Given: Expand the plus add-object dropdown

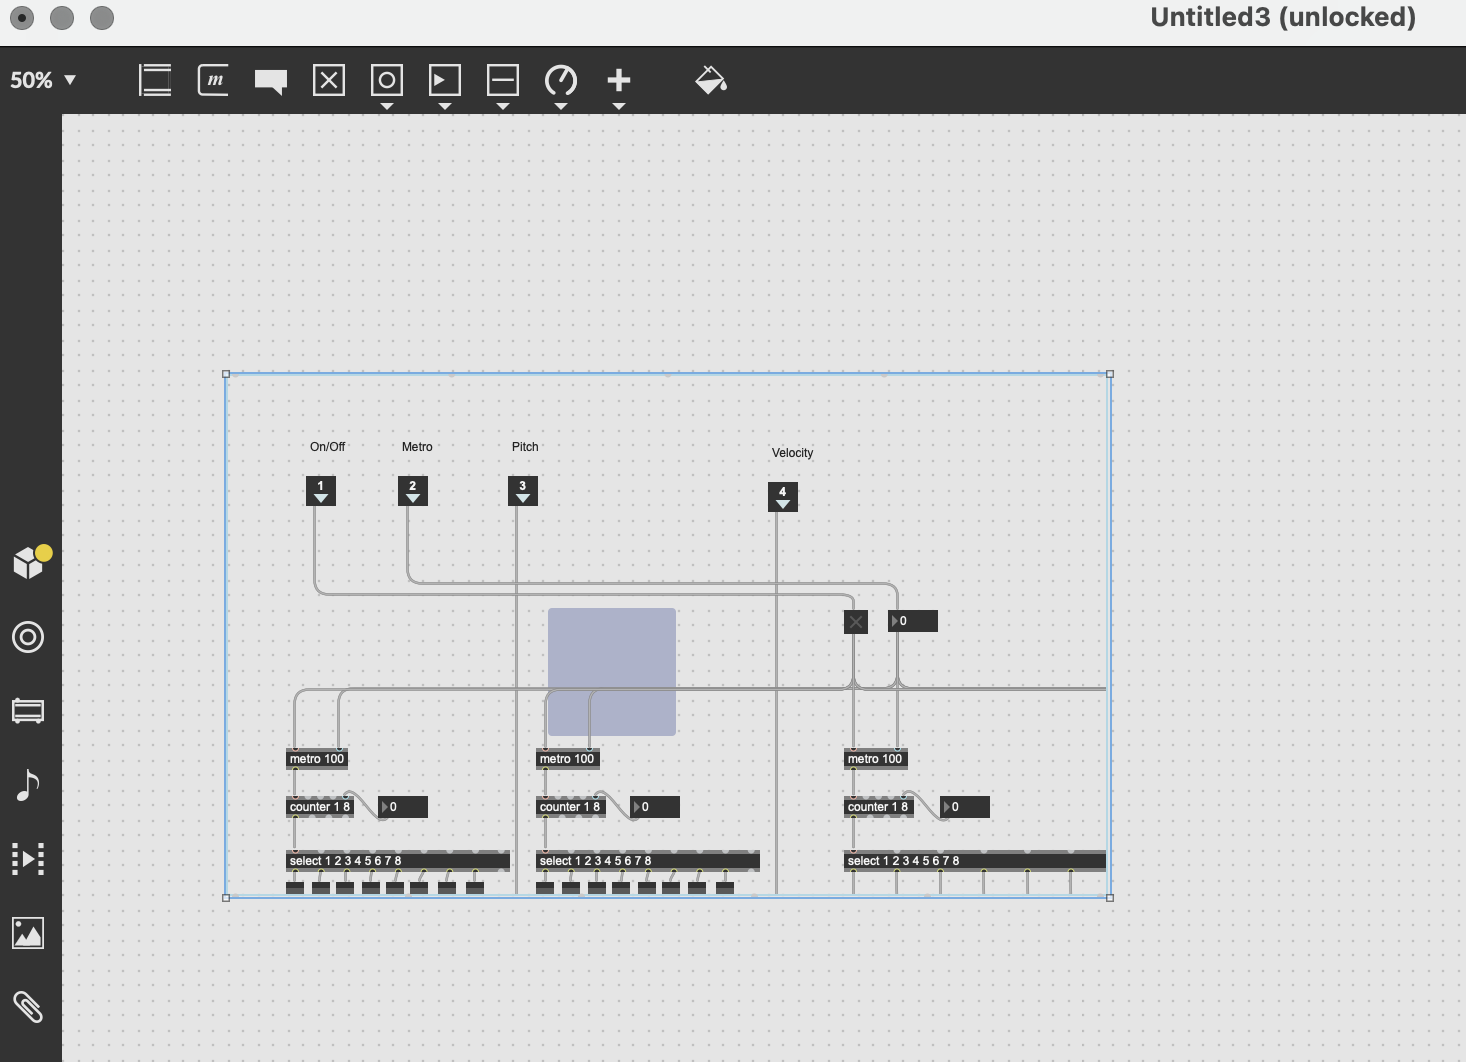Looking at the screenshot, I should [619, 105].
